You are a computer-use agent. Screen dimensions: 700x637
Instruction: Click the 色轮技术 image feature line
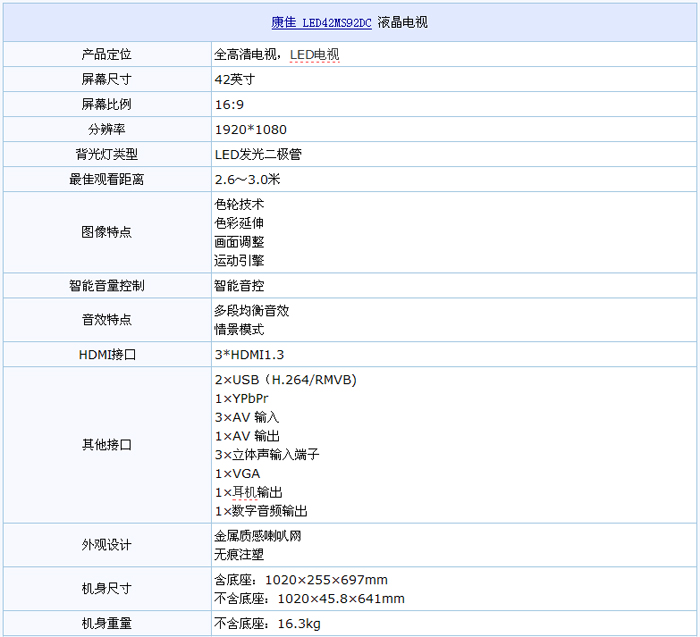point(239,204)
